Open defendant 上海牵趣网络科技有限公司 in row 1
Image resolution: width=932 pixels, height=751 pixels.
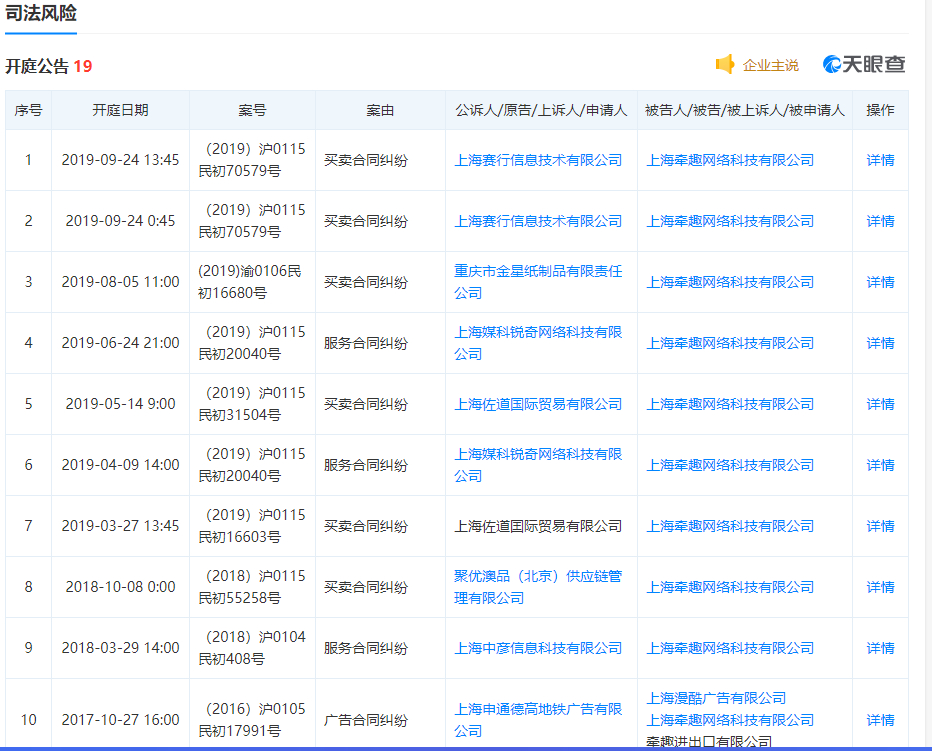(x=730, y=160)
